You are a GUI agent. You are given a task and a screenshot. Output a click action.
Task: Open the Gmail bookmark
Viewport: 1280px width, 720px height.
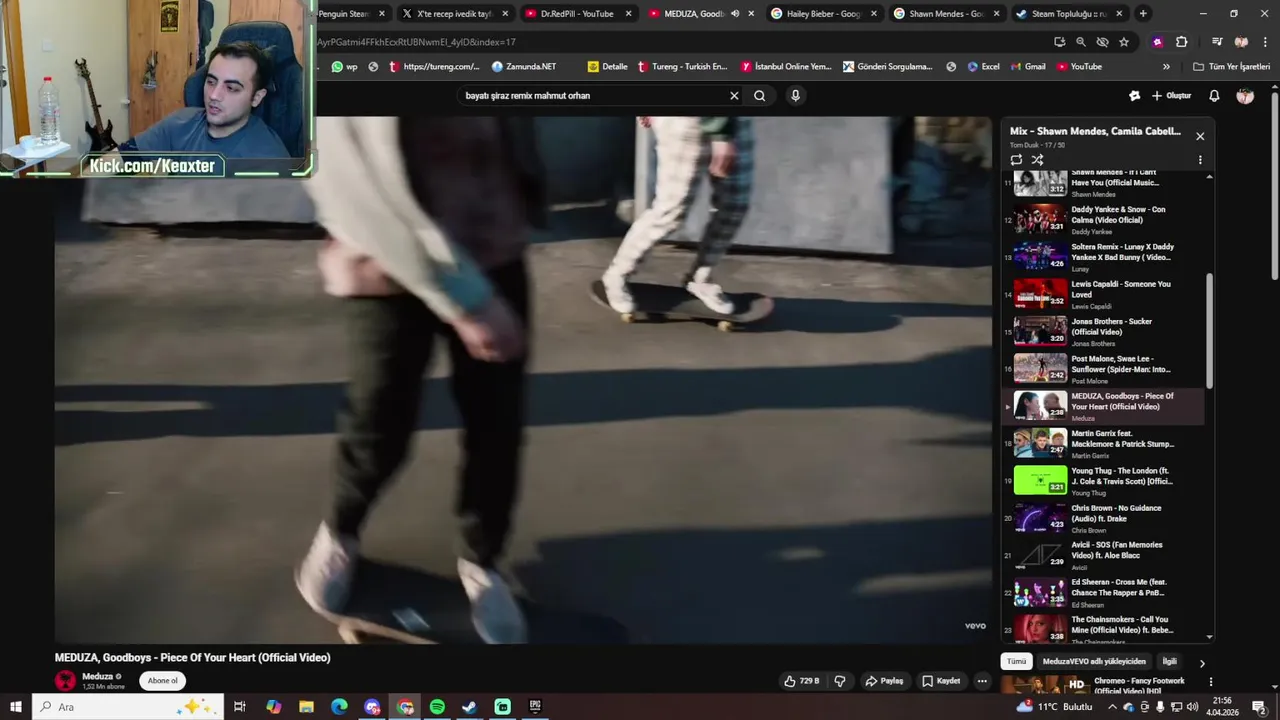1027,67
